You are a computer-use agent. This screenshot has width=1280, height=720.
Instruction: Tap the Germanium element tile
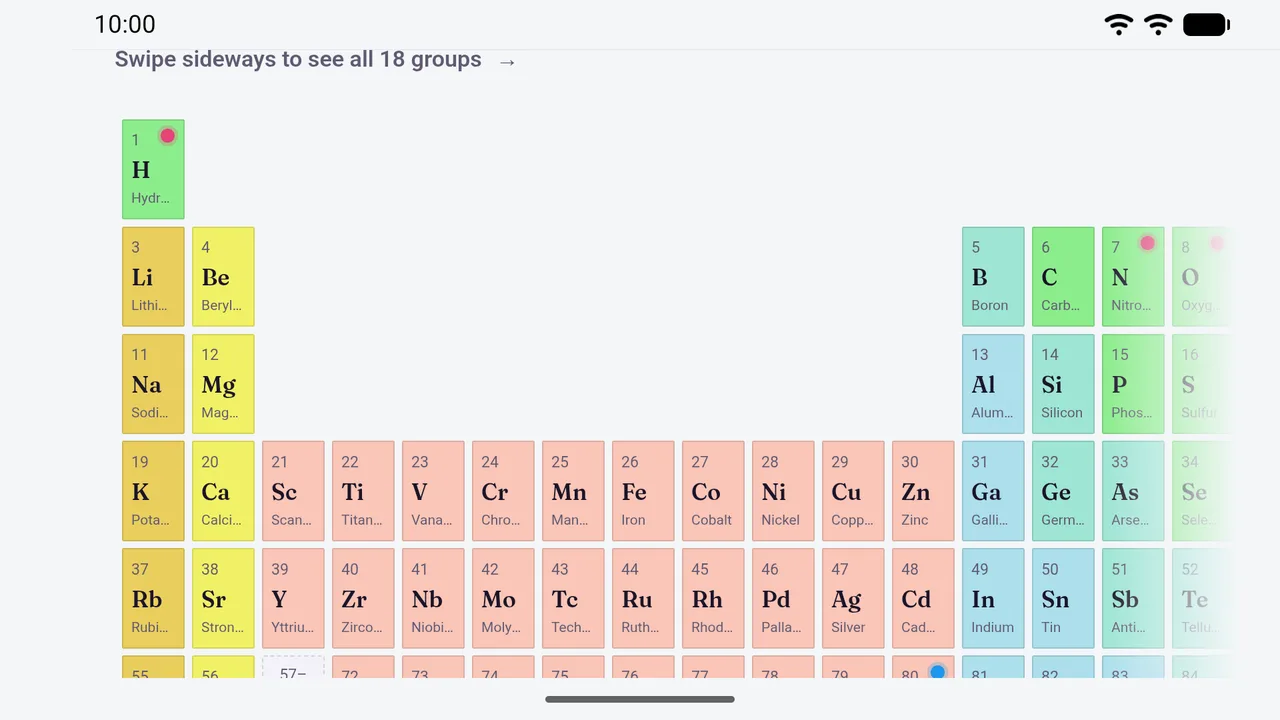pos(1063,491)
